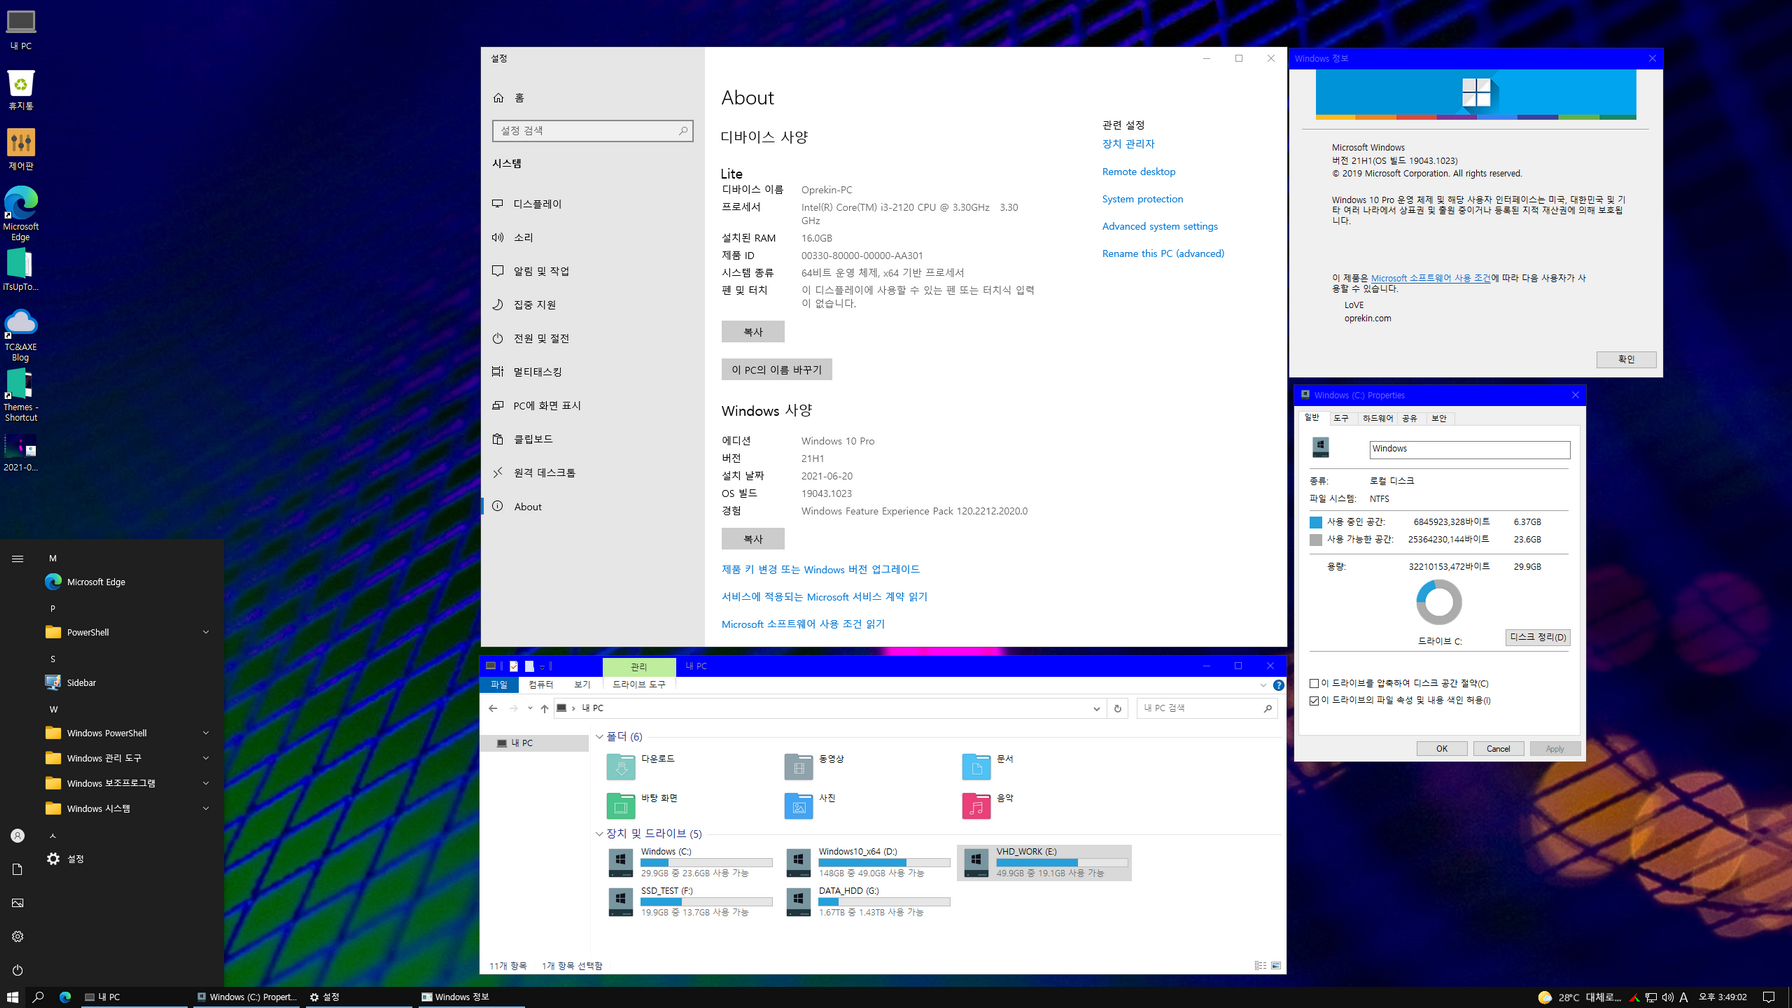
Task: Switch to the 보기 ribbon tab
Action: point(582,685)
